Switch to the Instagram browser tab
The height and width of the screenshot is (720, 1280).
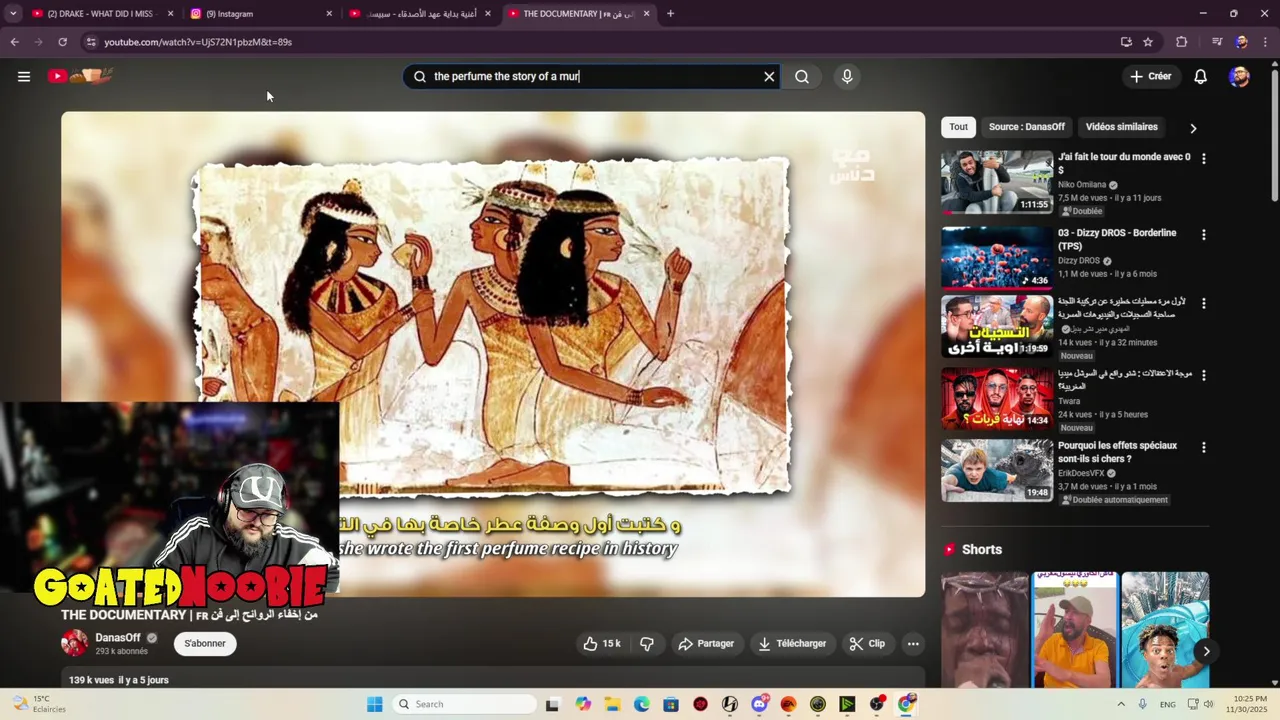click(x=258, y=14)
